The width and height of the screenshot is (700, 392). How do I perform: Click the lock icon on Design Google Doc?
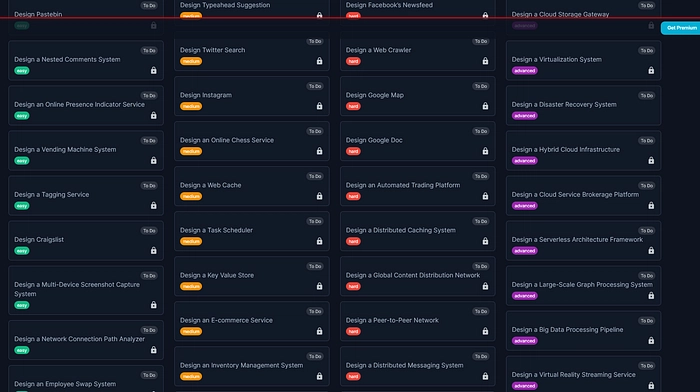click(x=485, y=151)
